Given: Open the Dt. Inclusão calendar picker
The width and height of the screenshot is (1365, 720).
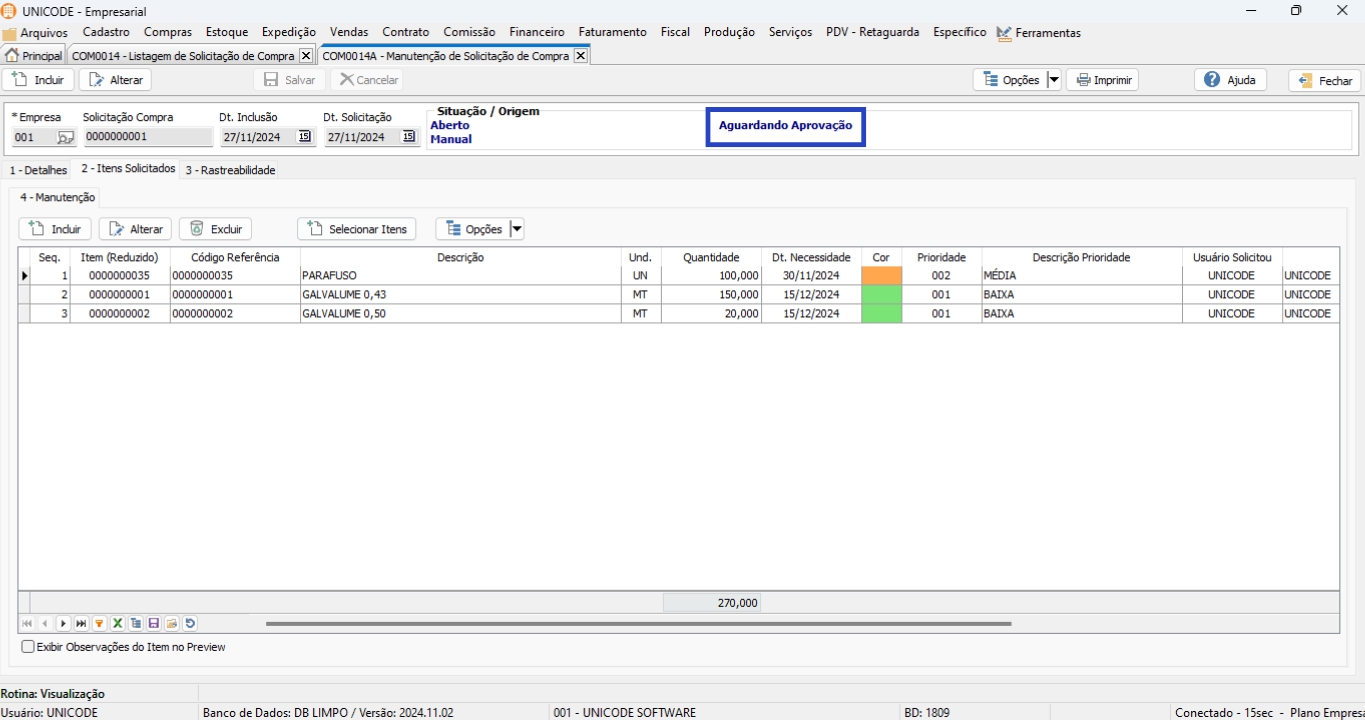Looking at the screenshot, I should point(305,137).
